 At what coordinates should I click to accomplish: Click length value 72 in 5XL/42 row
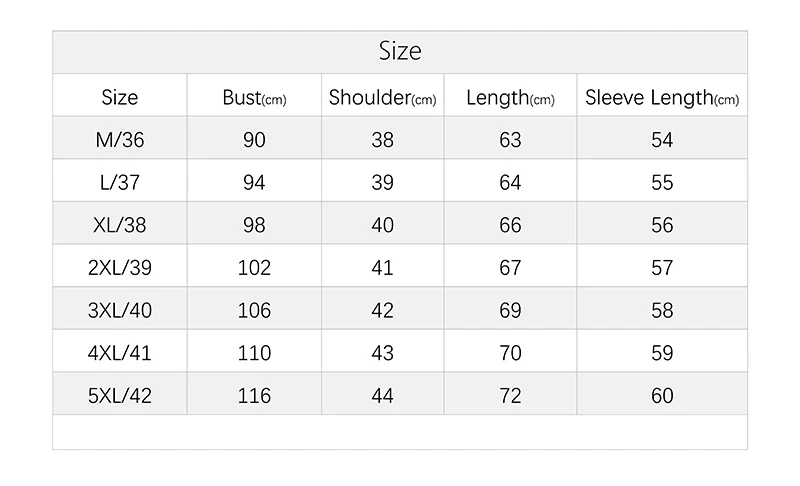[x=510, y=396]
